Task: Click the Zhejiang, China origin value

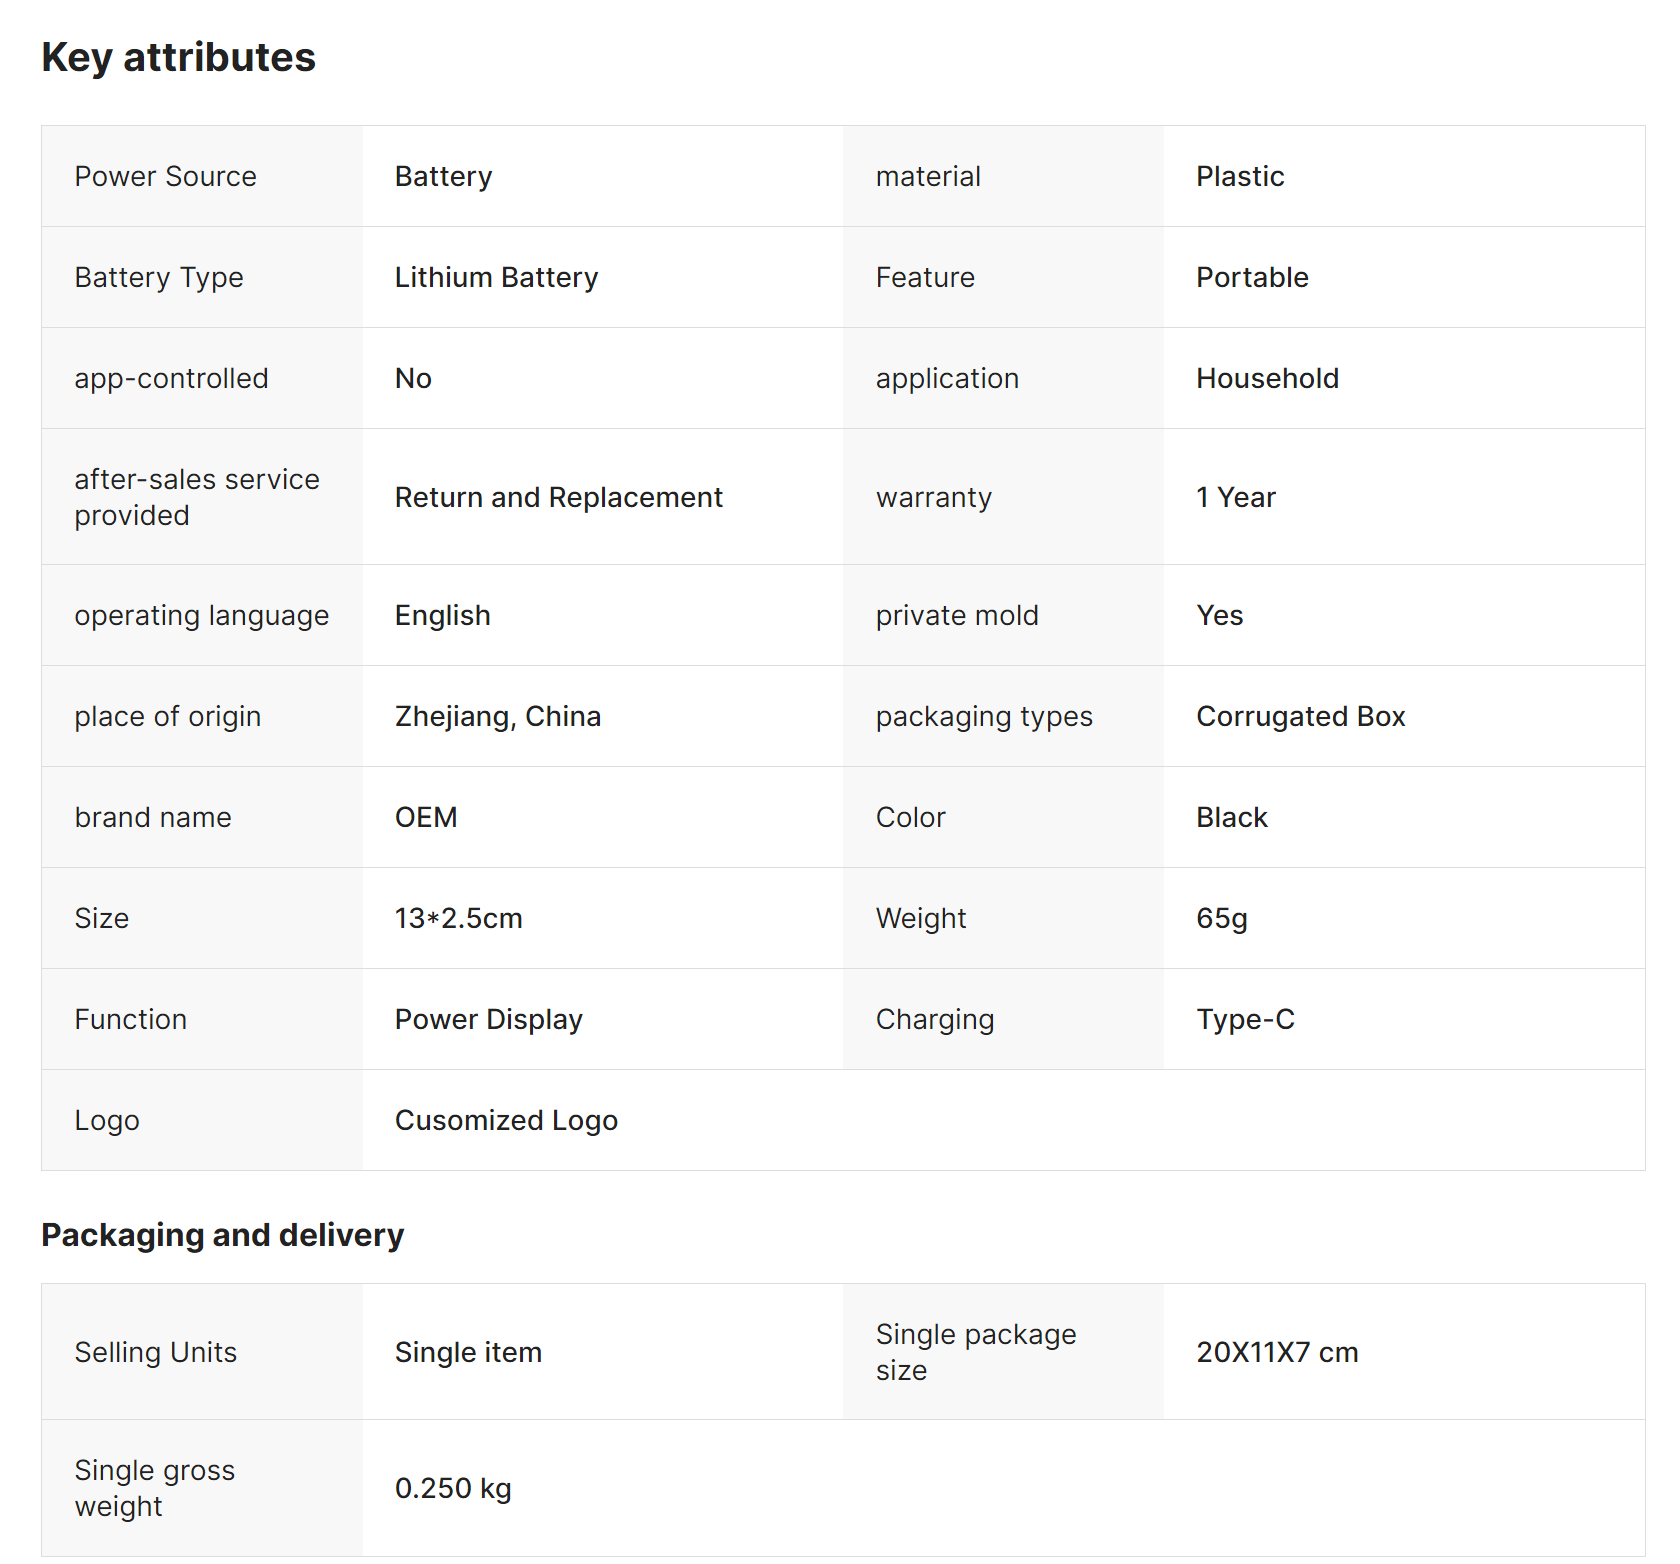Action: pyautogui.click(x=497, y=716)
